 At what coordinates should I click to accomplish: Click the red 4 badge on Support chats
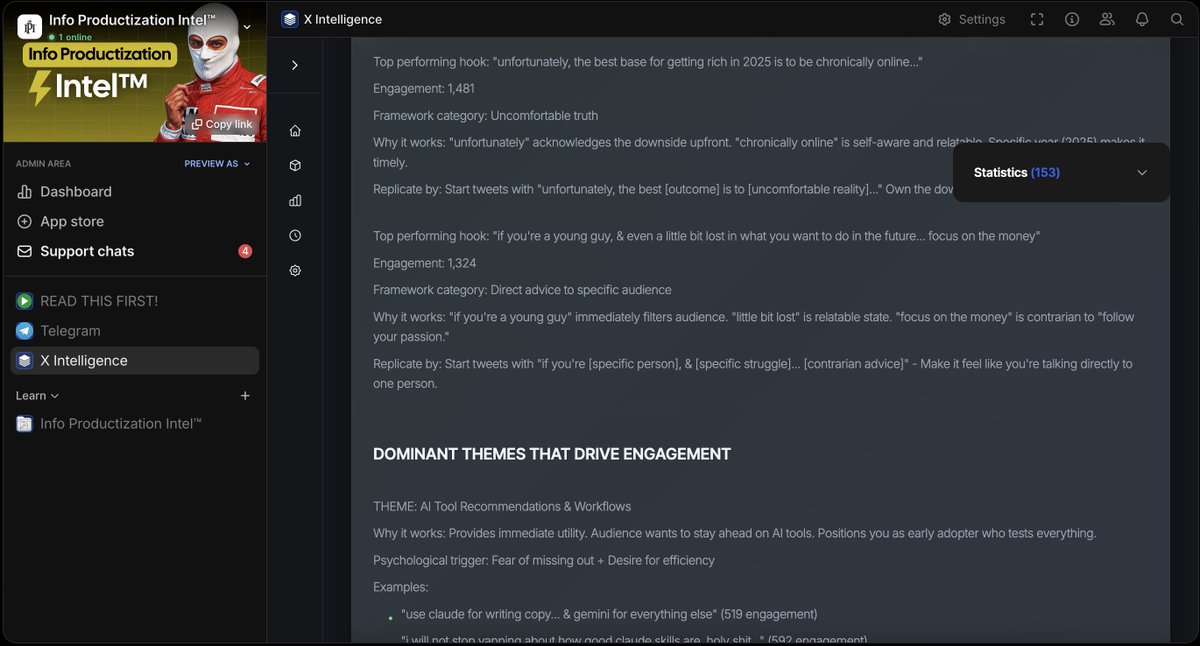pyautogui.click(x=245, y=251)
